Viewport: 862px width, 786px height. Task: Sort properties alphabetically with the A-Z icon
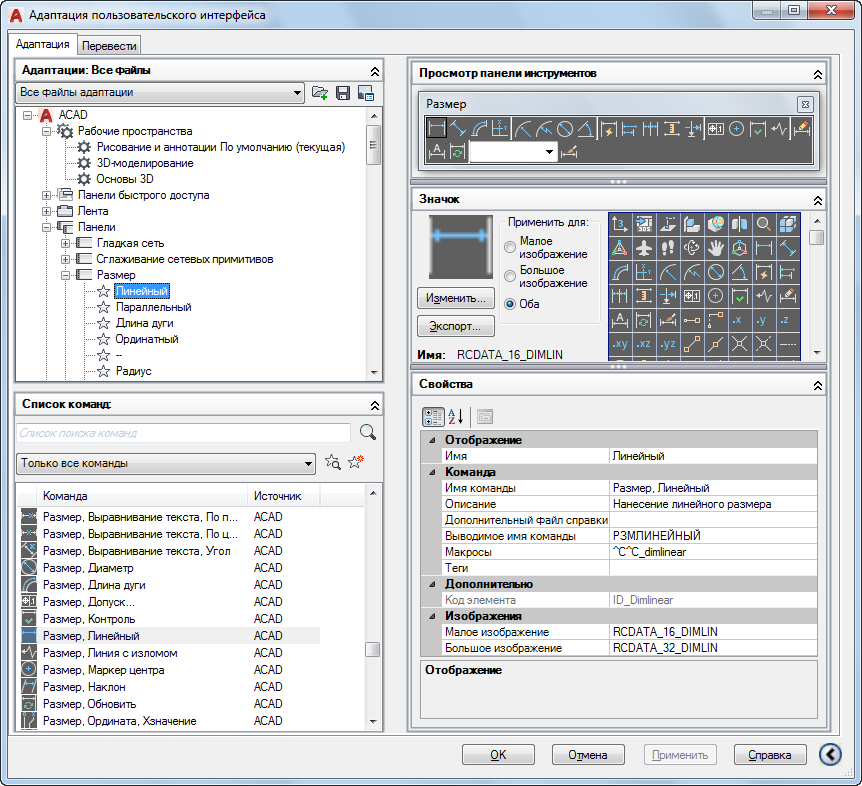[456, 417]
